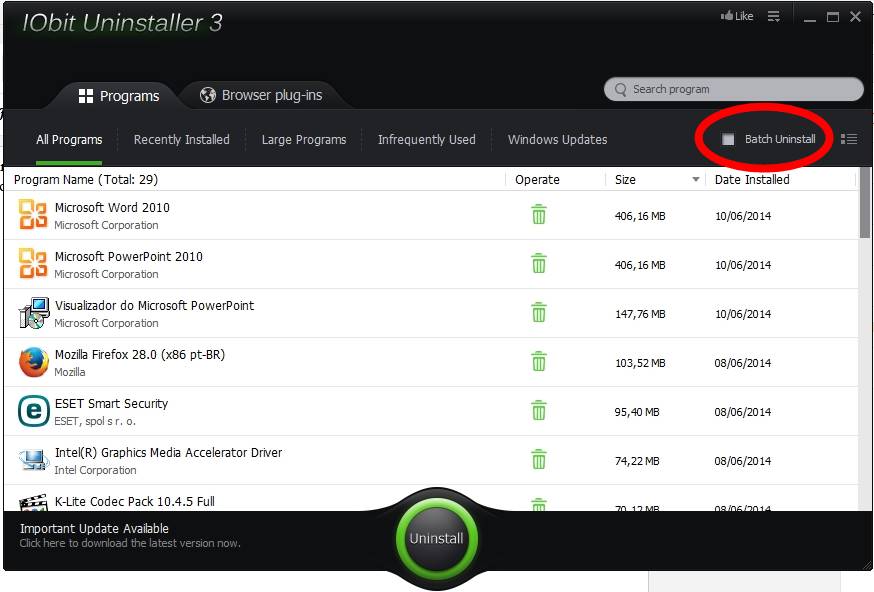The width and height of the screenshot is (874, 592).
Task: Enable the Batch Uninstall checkbox
Action: point(728,139)
